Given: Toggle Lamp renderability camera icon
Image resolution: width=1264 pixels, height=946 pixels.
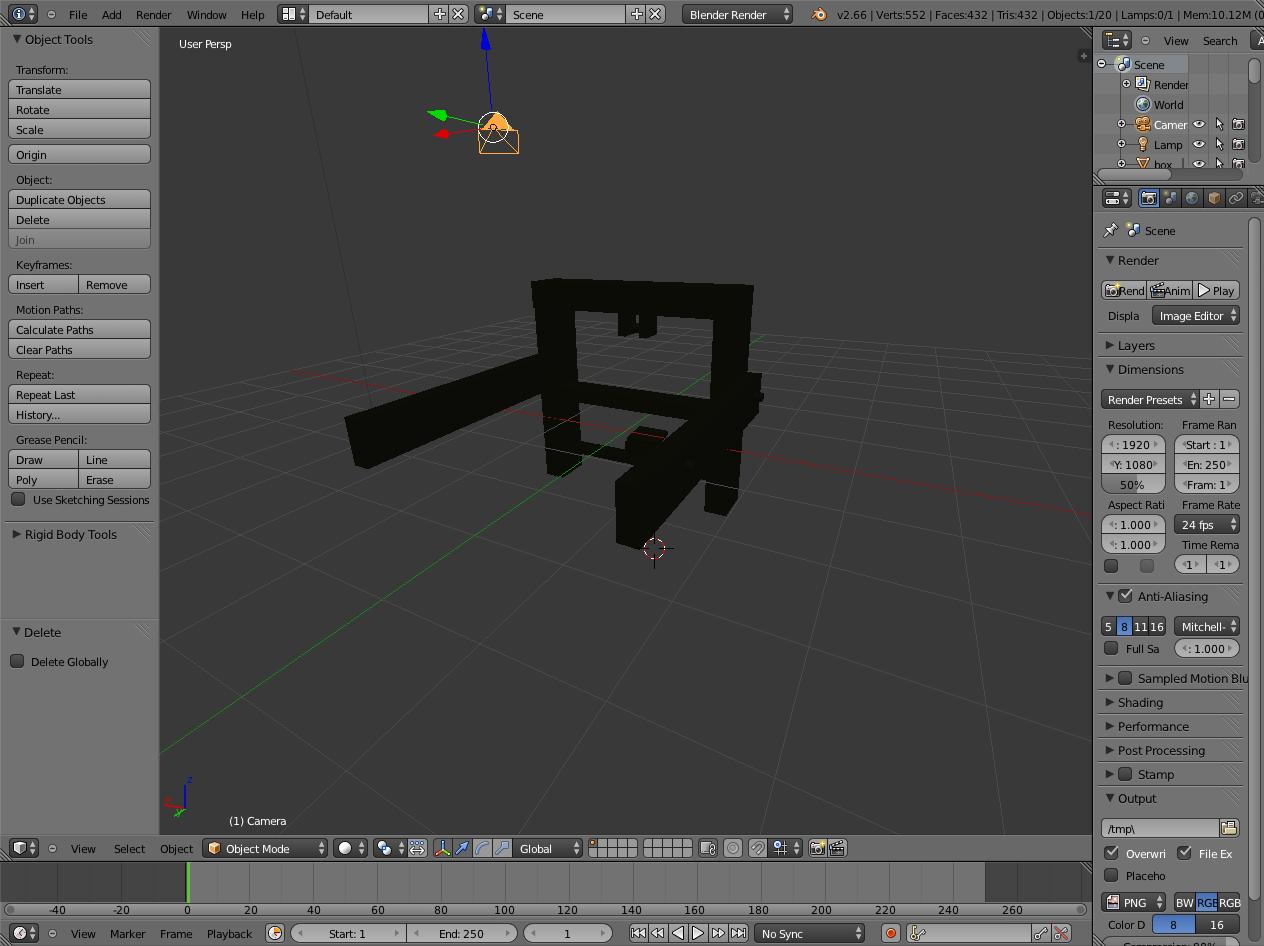Looking at the screenshot, I should pos(1238,144).
